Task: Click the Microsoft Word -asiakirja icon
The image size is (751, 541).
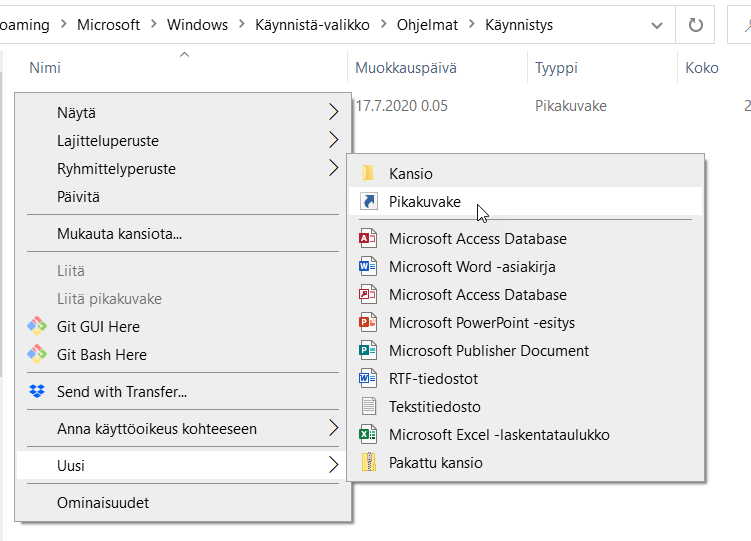Action: click(x=369, y=267)
